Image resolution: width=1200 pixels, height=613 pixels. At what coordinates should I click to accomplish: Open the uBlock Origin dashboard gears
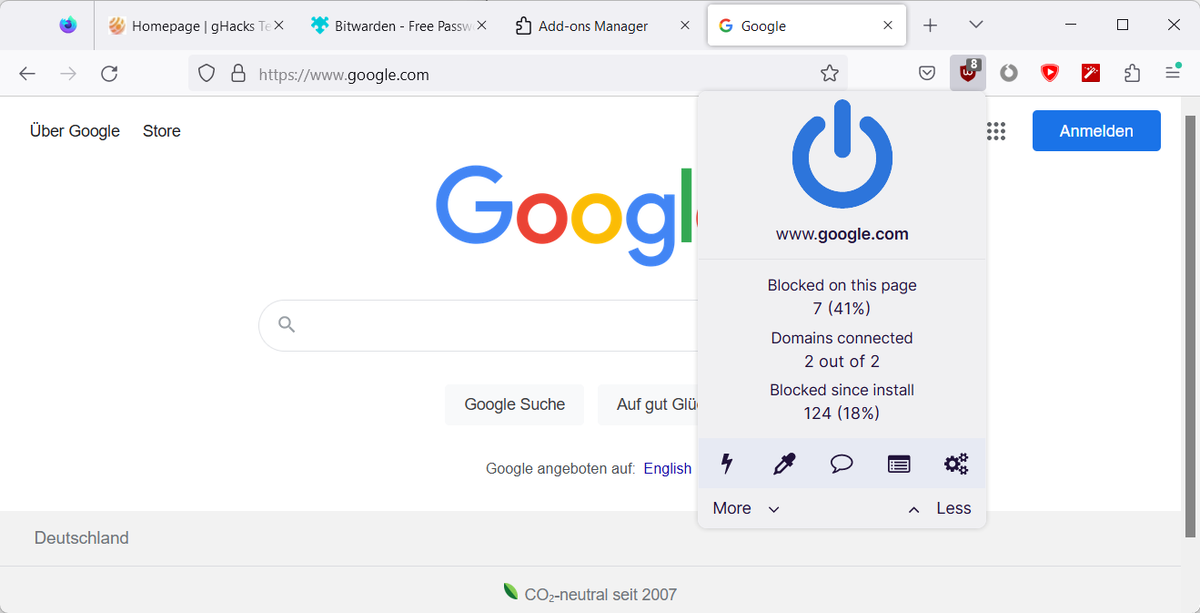pos(955,463)
